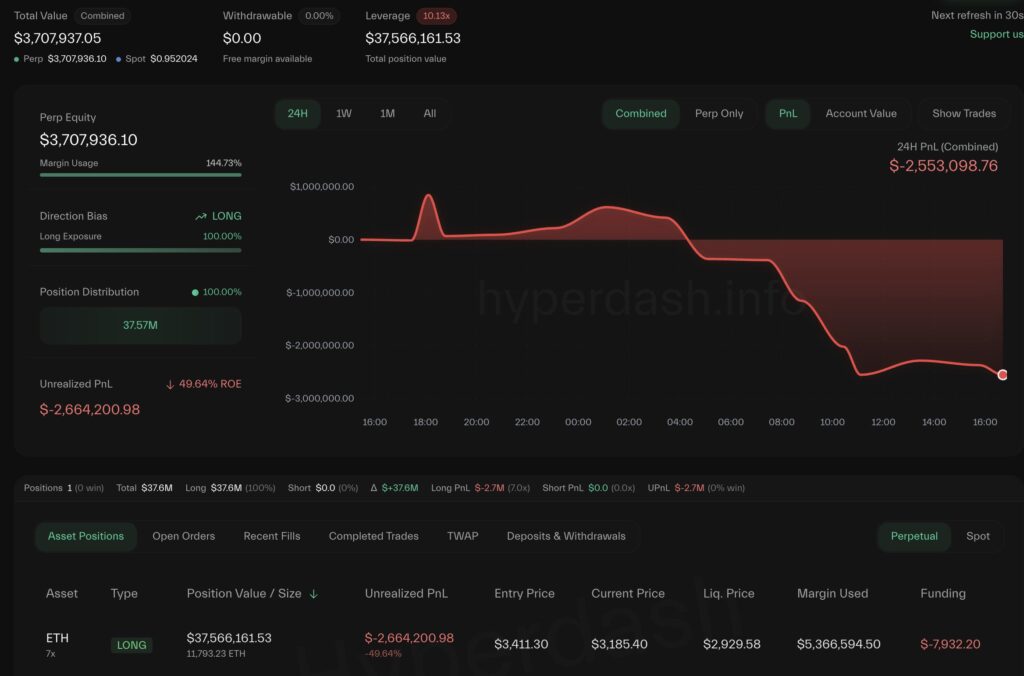Viewport: 1024px width, 676px height.
Task: Switch to the Completed Trades tab
Action: [x=372, y=536]
